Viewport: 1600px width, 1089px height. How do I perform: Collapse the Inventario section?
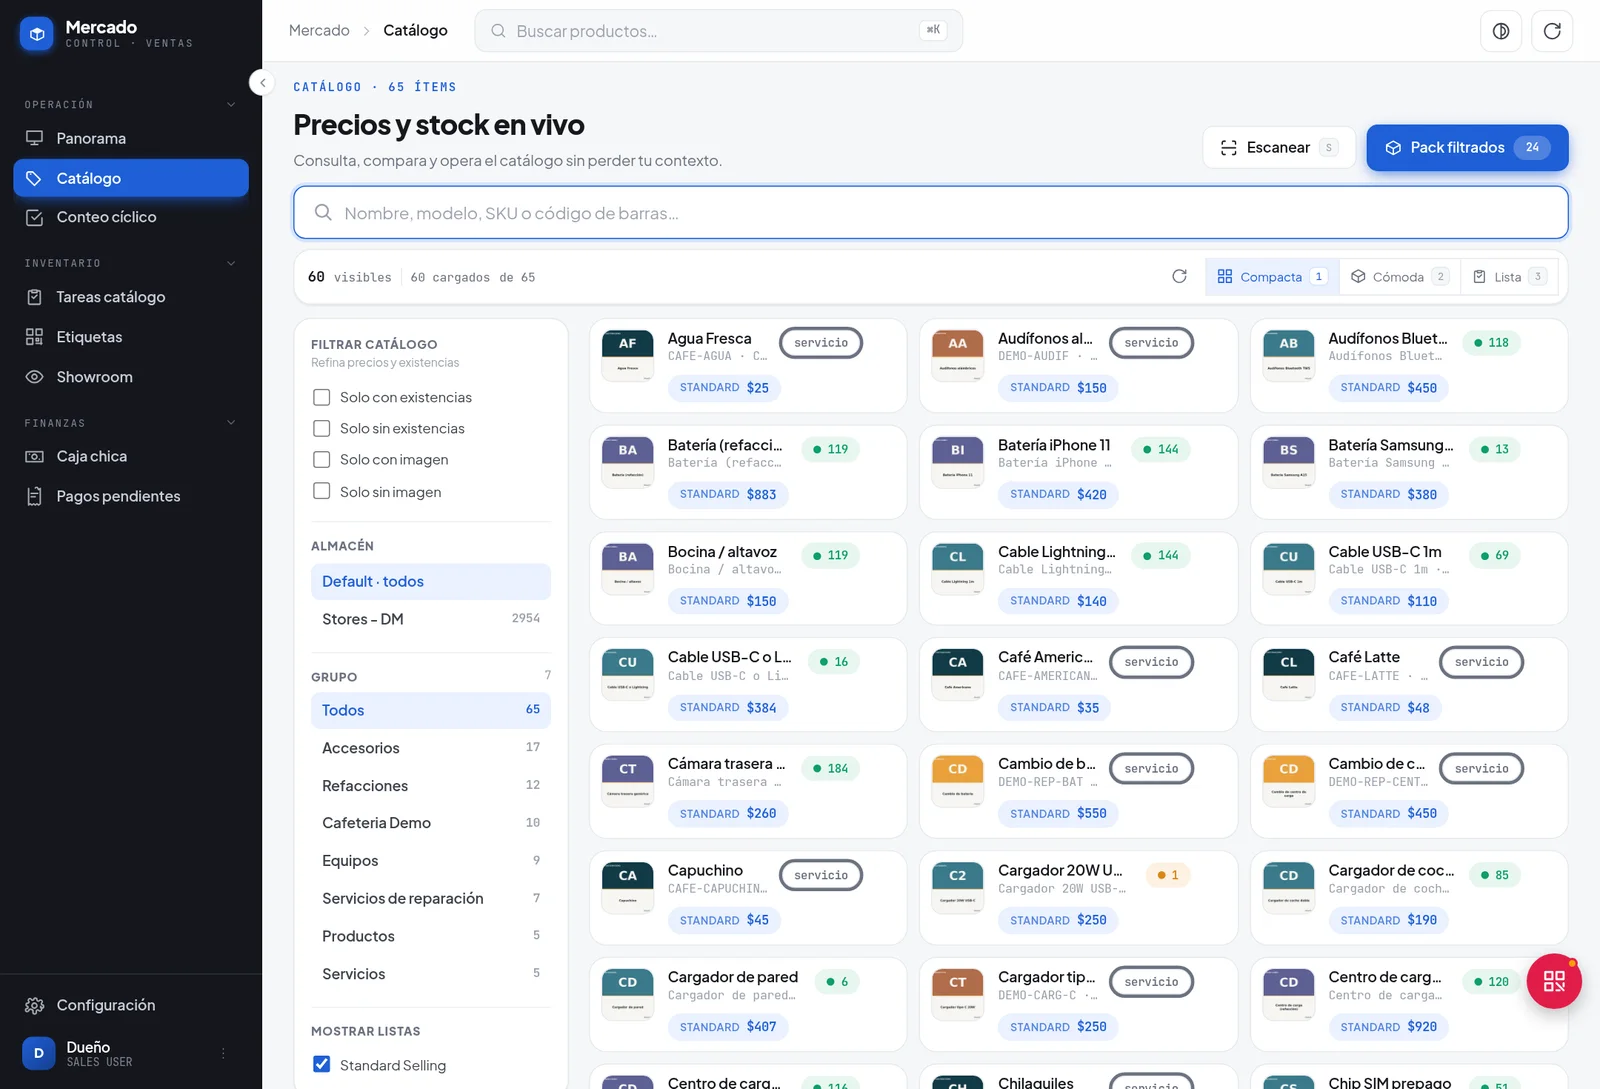coord(231,264)
